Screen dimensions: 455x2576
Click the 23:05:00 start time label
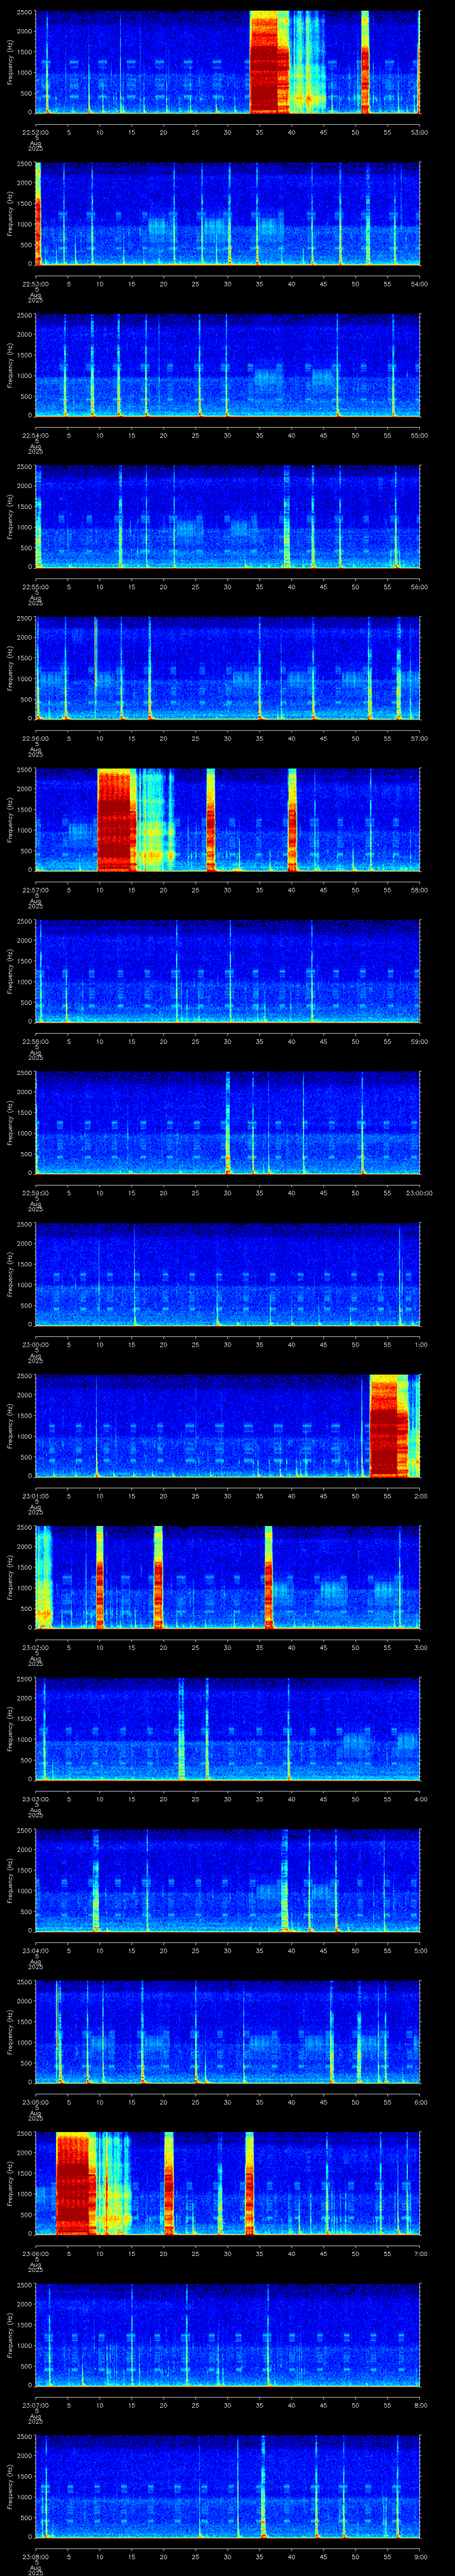pyautogui.click(x=35, y=2102)
